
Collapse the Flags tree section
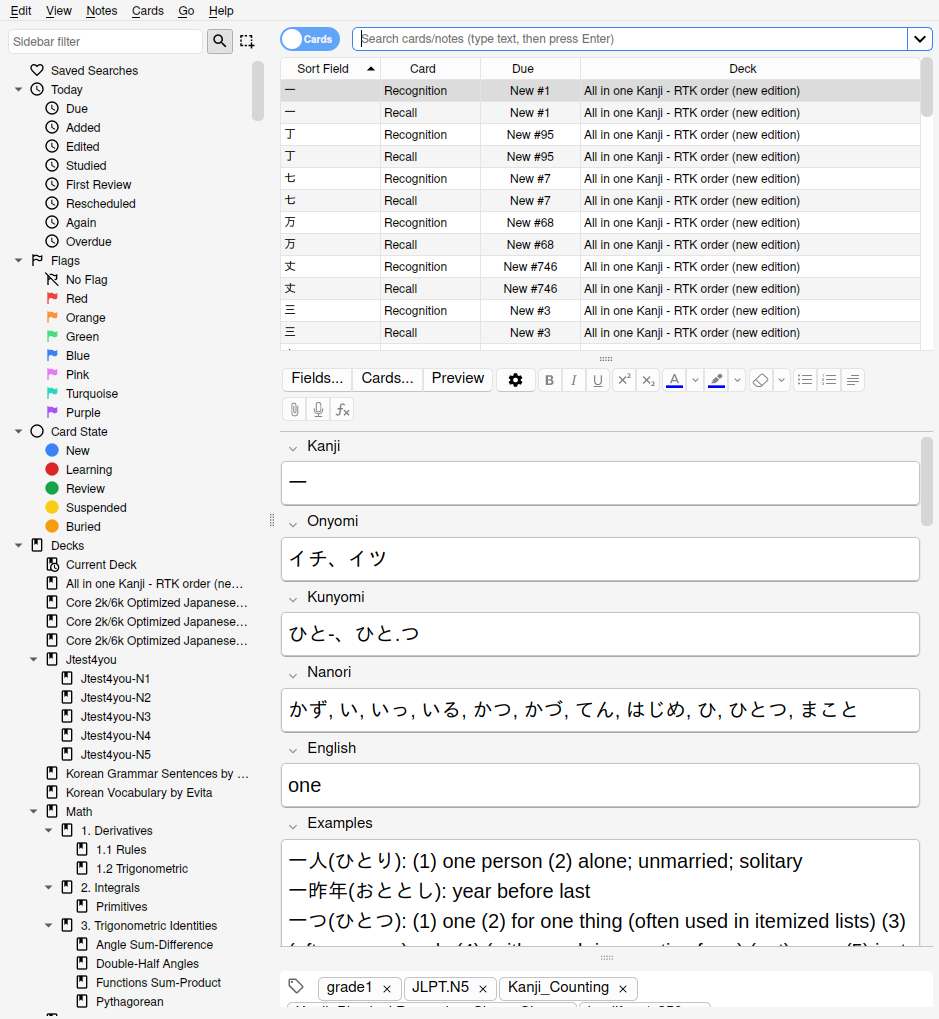click(19, 260)
